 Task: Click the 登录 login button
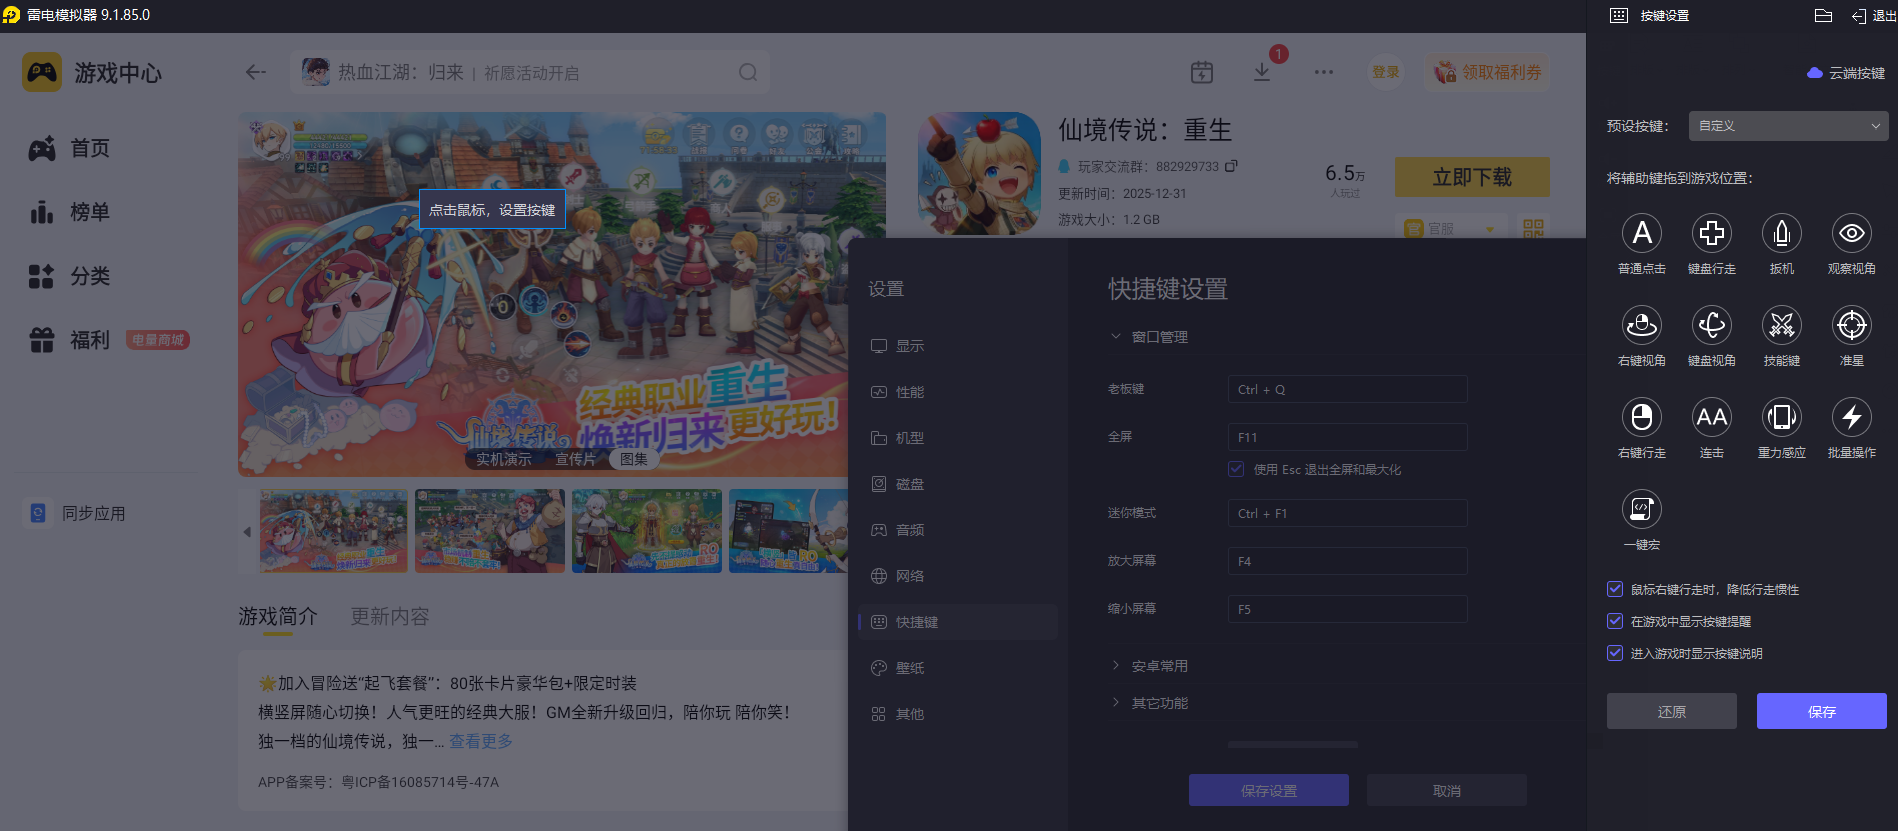point(1386,72)
